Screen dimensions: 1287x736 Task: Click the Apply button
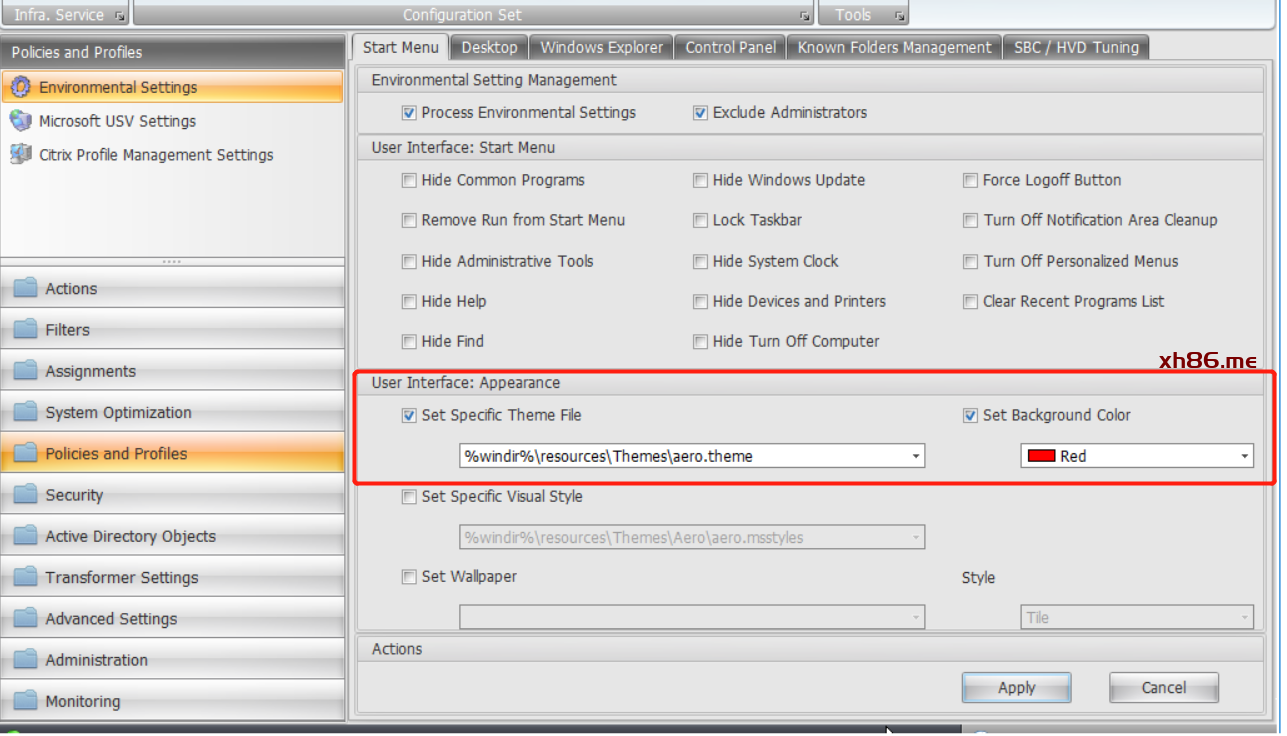(x=1016, y=688)
